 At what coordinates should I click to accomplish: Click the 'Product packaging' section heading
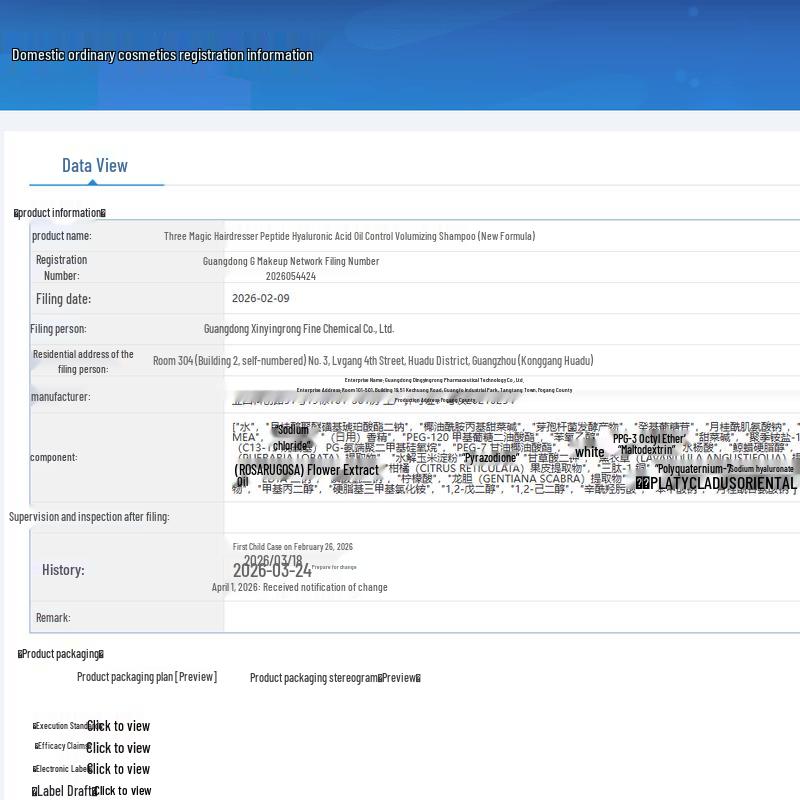coord(61,654)
